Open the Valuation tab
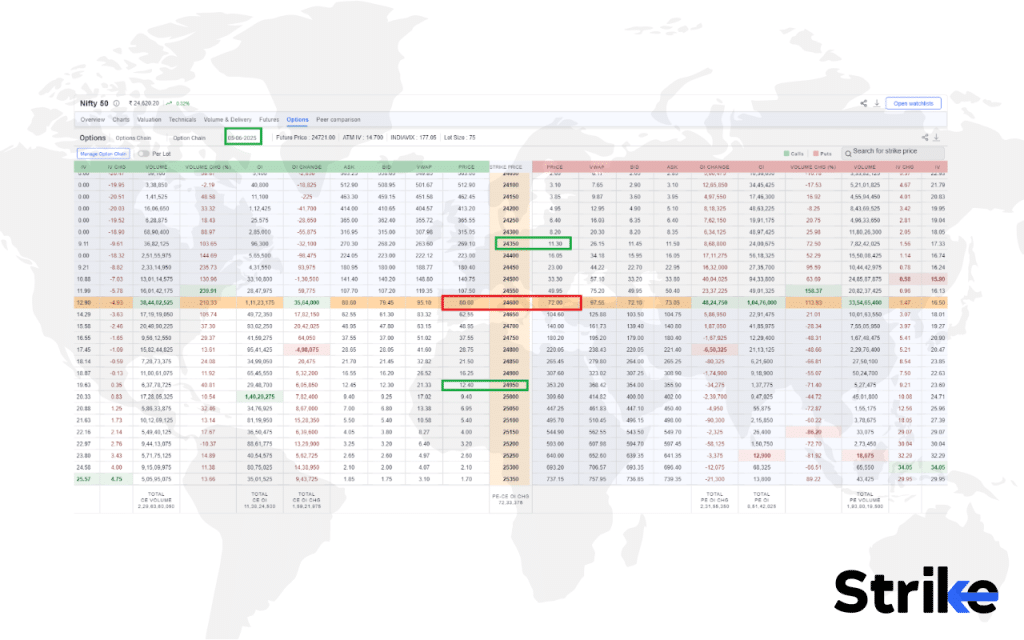 click(x=149, y=120)
